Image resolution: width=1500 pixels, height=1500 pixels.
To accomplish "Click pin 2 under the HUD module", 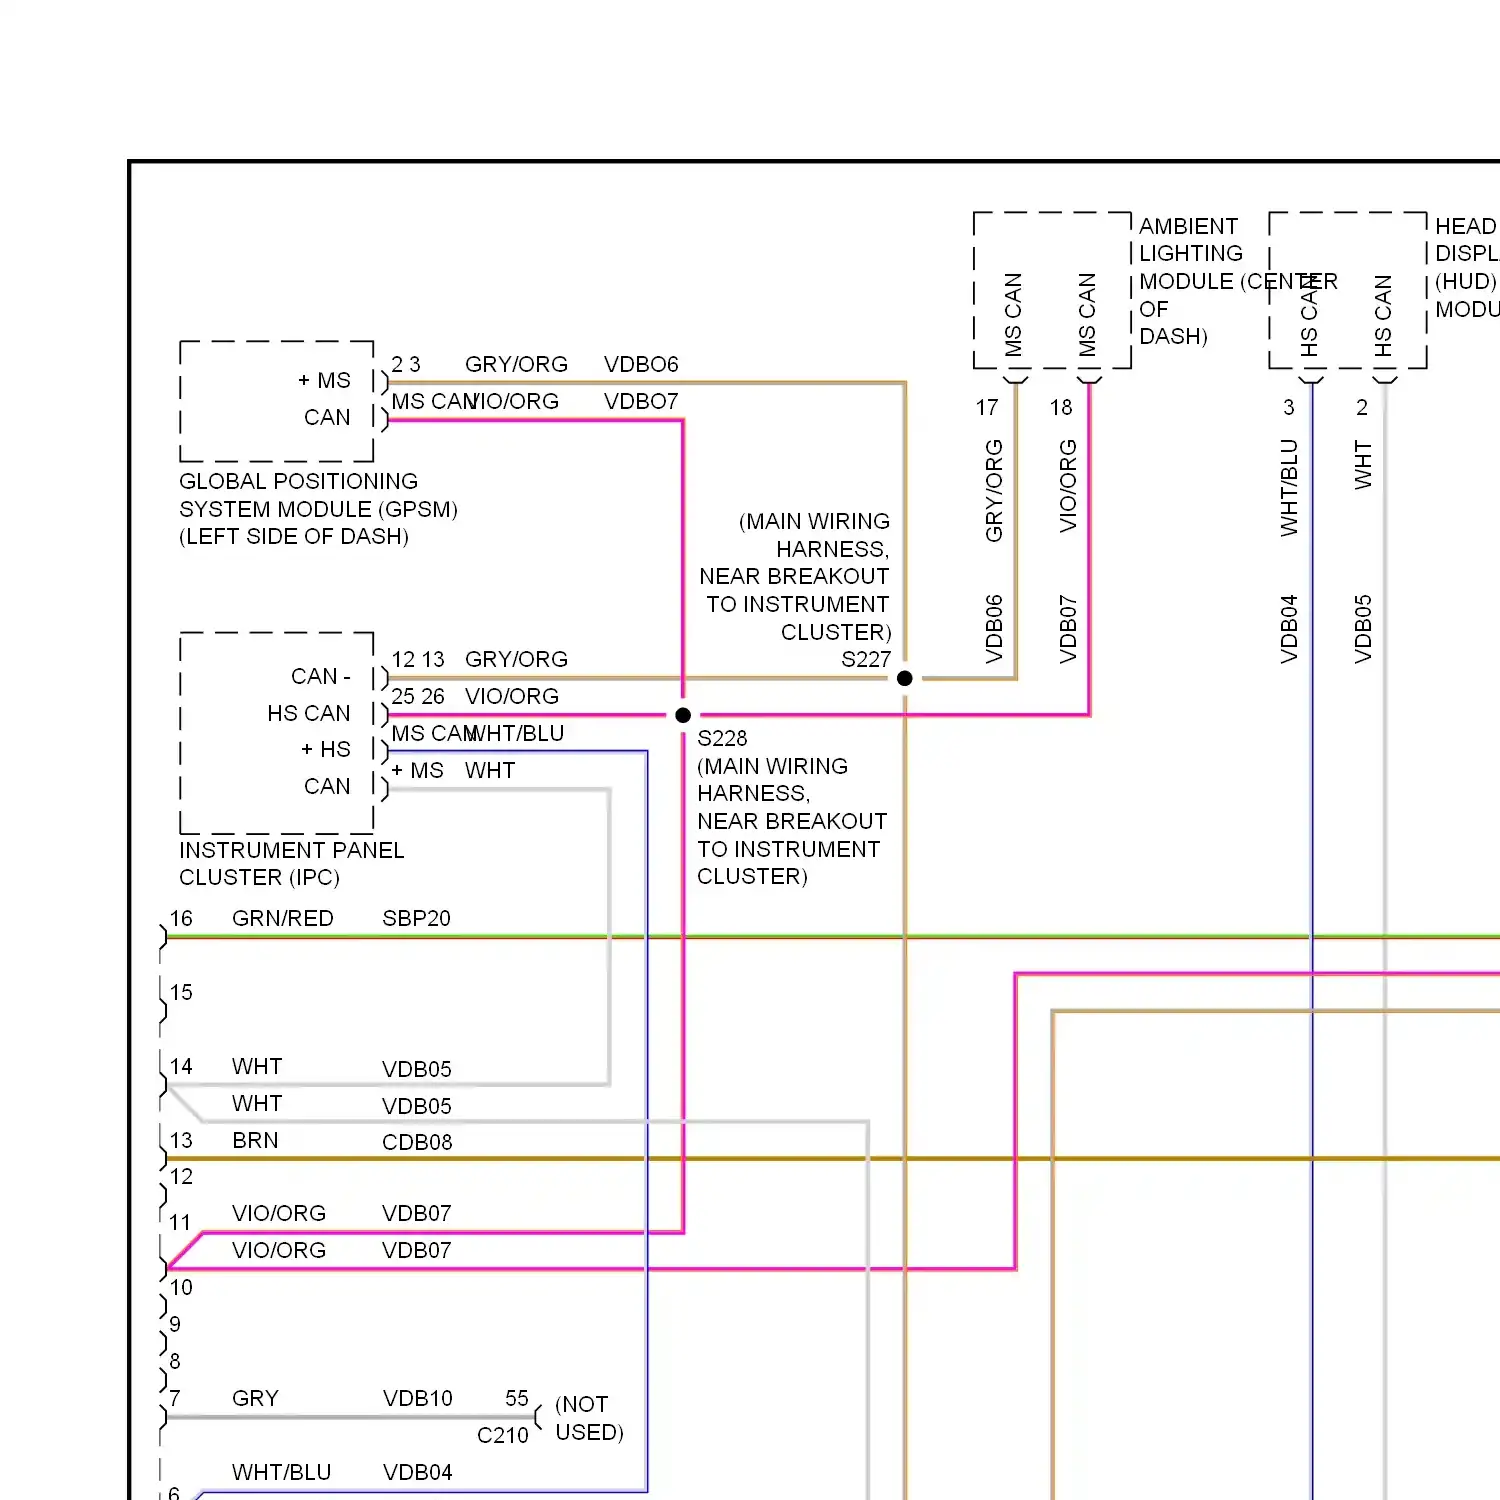I will pos(1362,407).
